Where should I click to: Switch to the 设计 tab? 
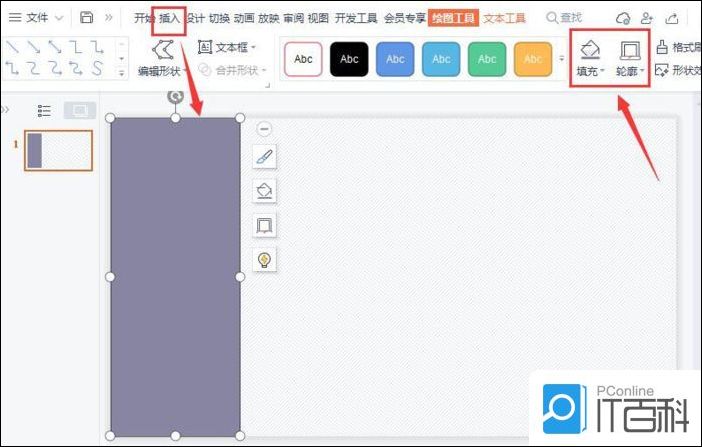pos(196,18)
